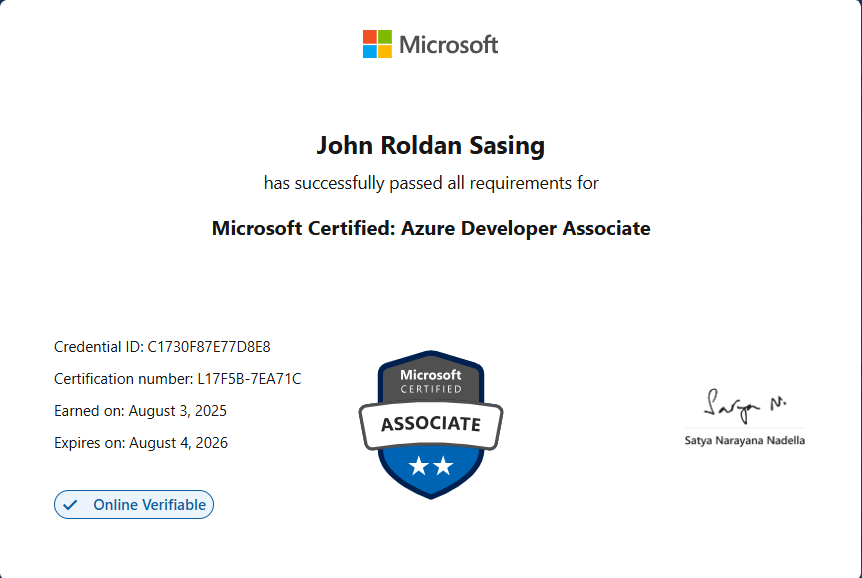Click the checkmark icon in Online Verifiable badge
Image resolution: width=862 pixels, height=578 pixels.
click(x=70, y=505)
